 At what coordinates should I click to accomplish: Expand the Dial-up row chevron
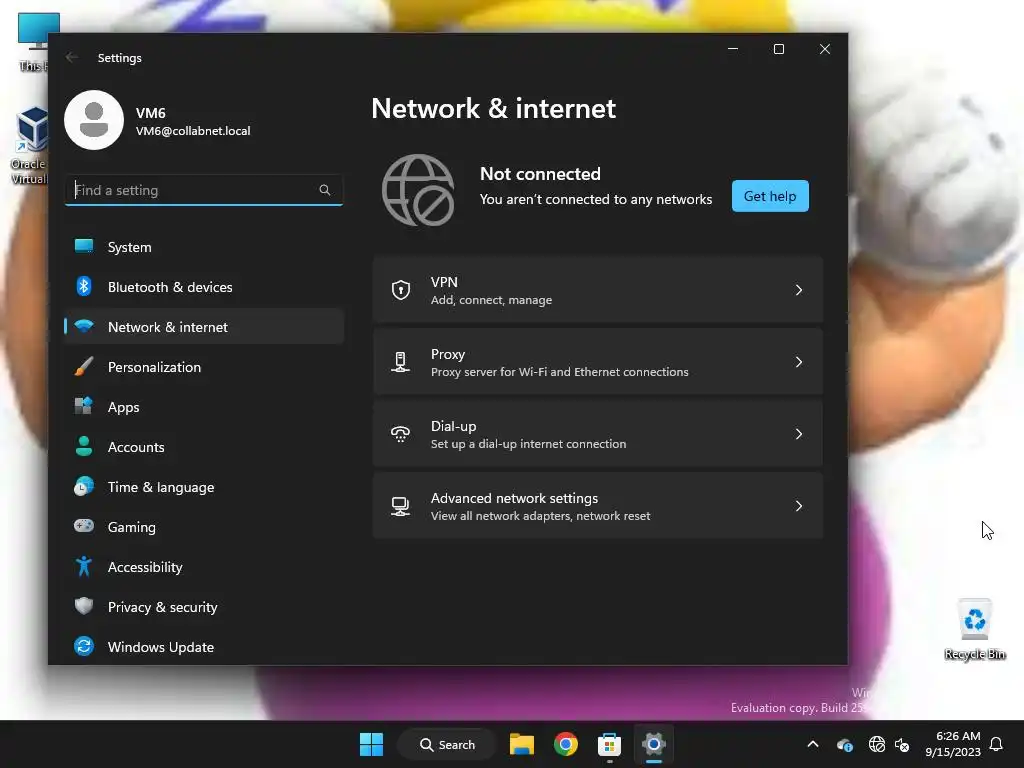click(798, 434)
